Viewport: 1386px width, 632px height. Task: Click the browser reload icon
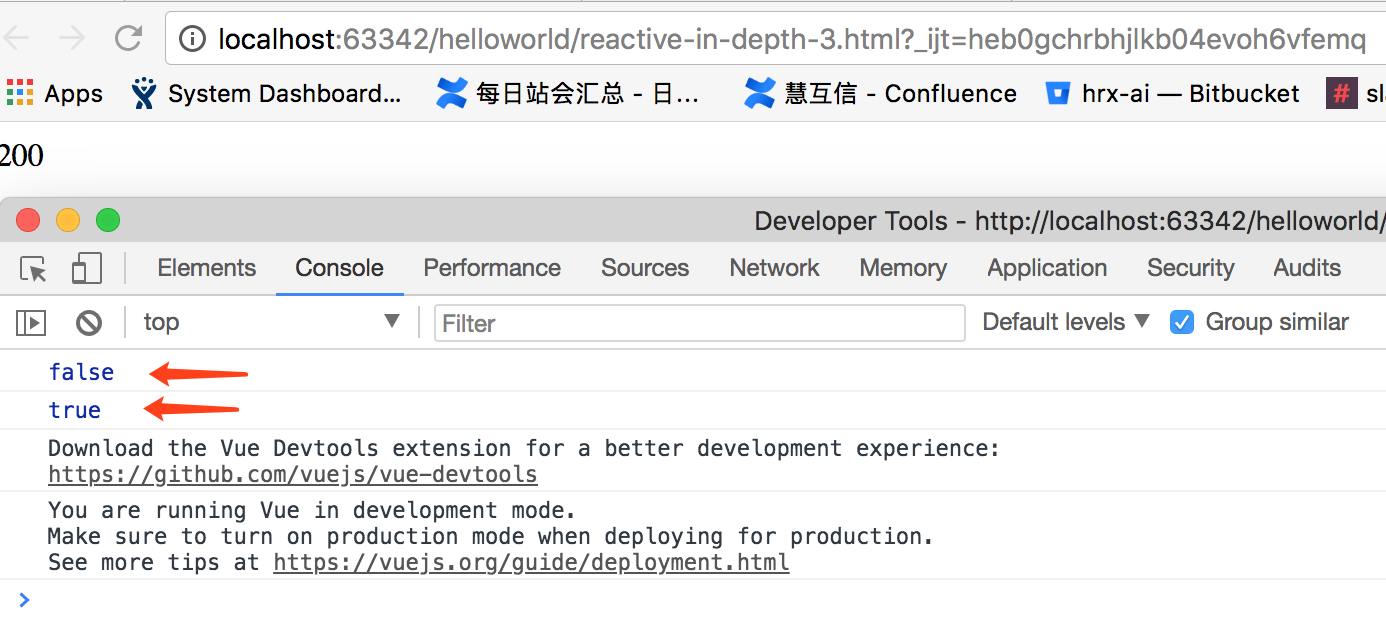point(128,39)
